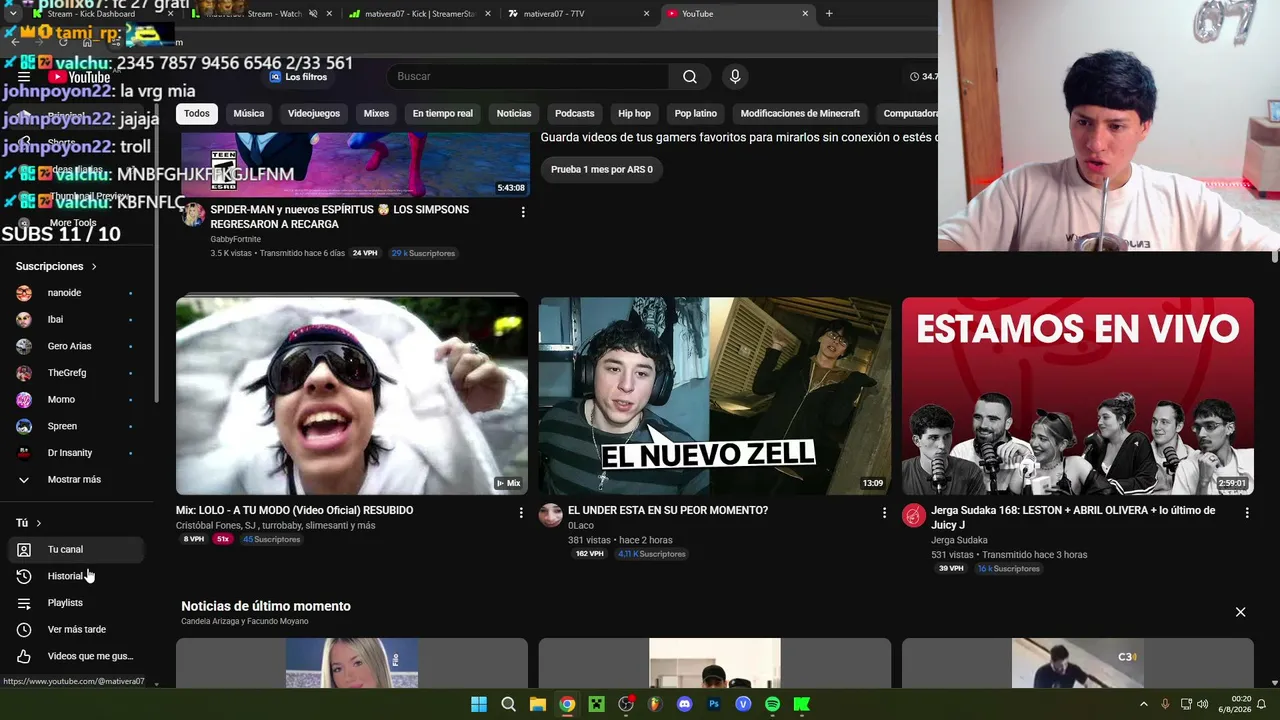Open Ibai subscription channel

click(76, 320)
